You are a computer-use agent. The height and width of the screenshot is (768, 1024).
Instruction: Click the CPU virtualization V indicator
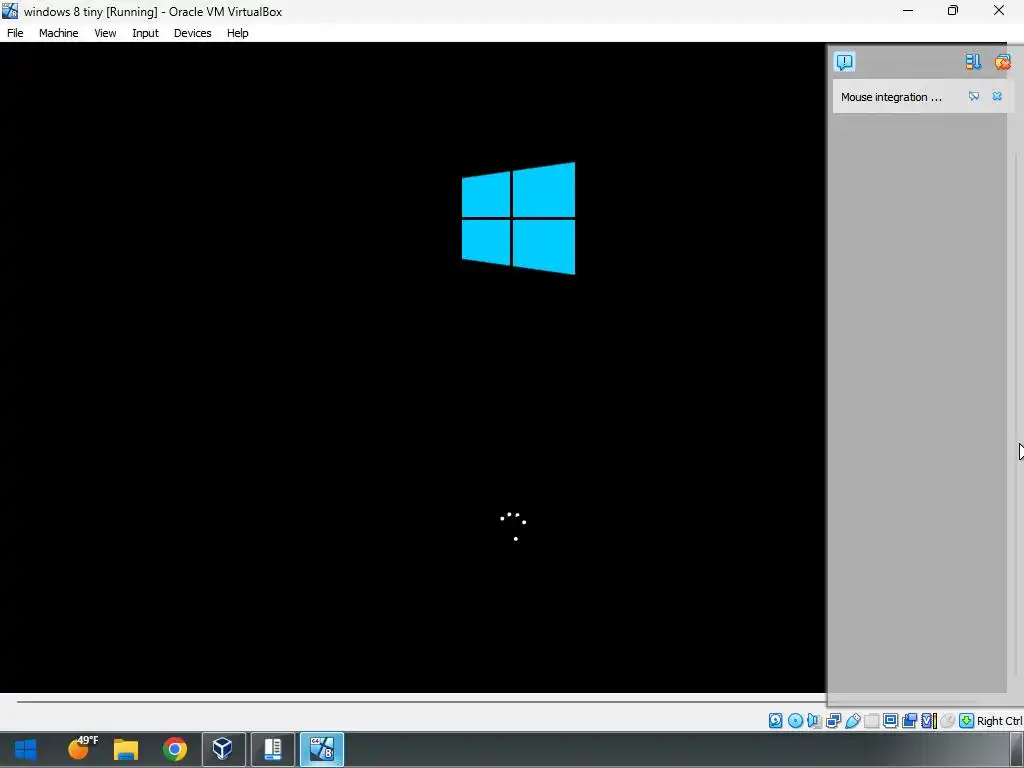point(929,720)
